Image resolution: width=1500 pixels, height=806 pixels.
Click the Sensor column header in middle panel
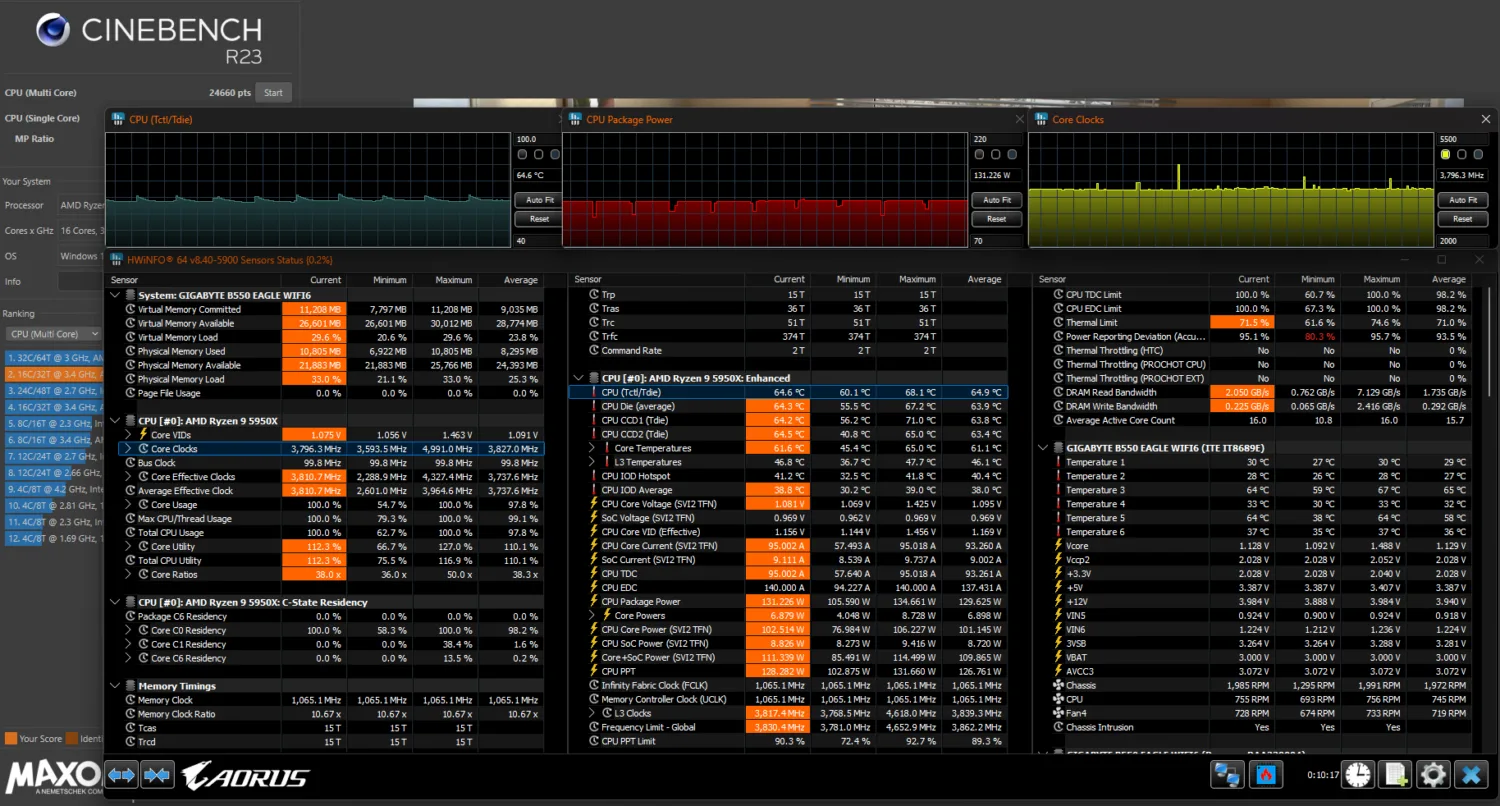pyautogui.click(x=588, y=280)
